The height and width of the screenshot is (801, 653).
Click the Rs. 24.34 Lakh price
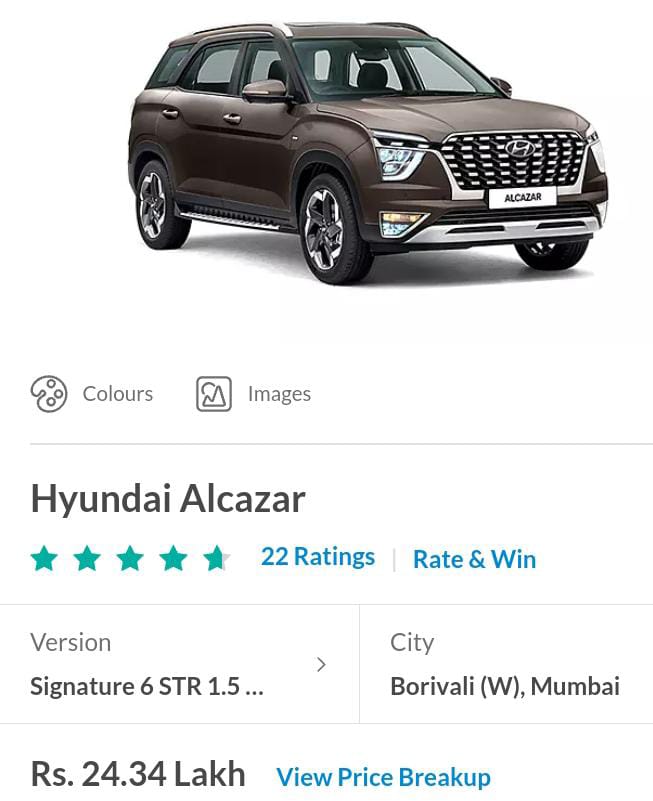(138, 774)
